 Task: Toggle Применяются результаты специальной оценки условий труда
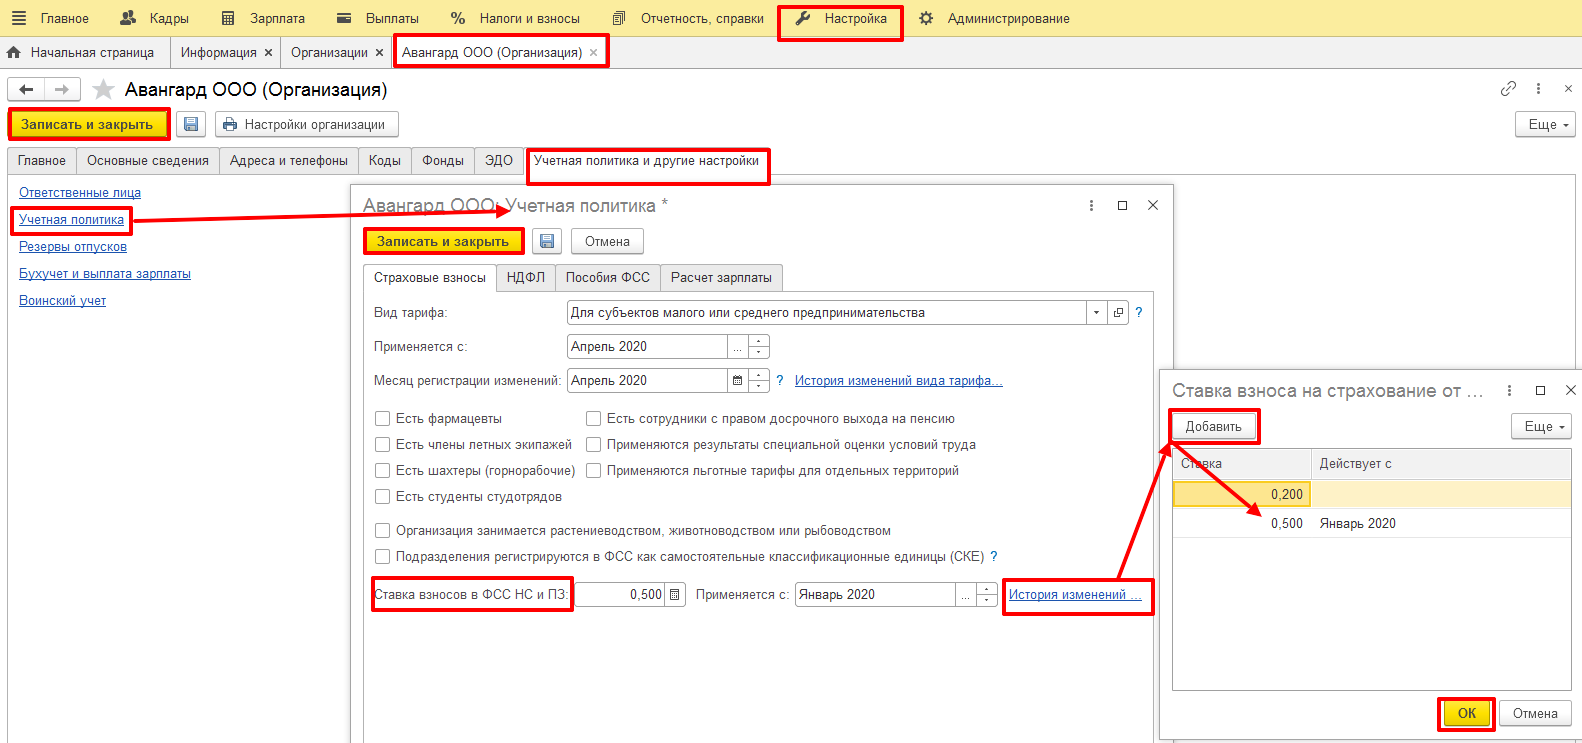coord(593,445)
